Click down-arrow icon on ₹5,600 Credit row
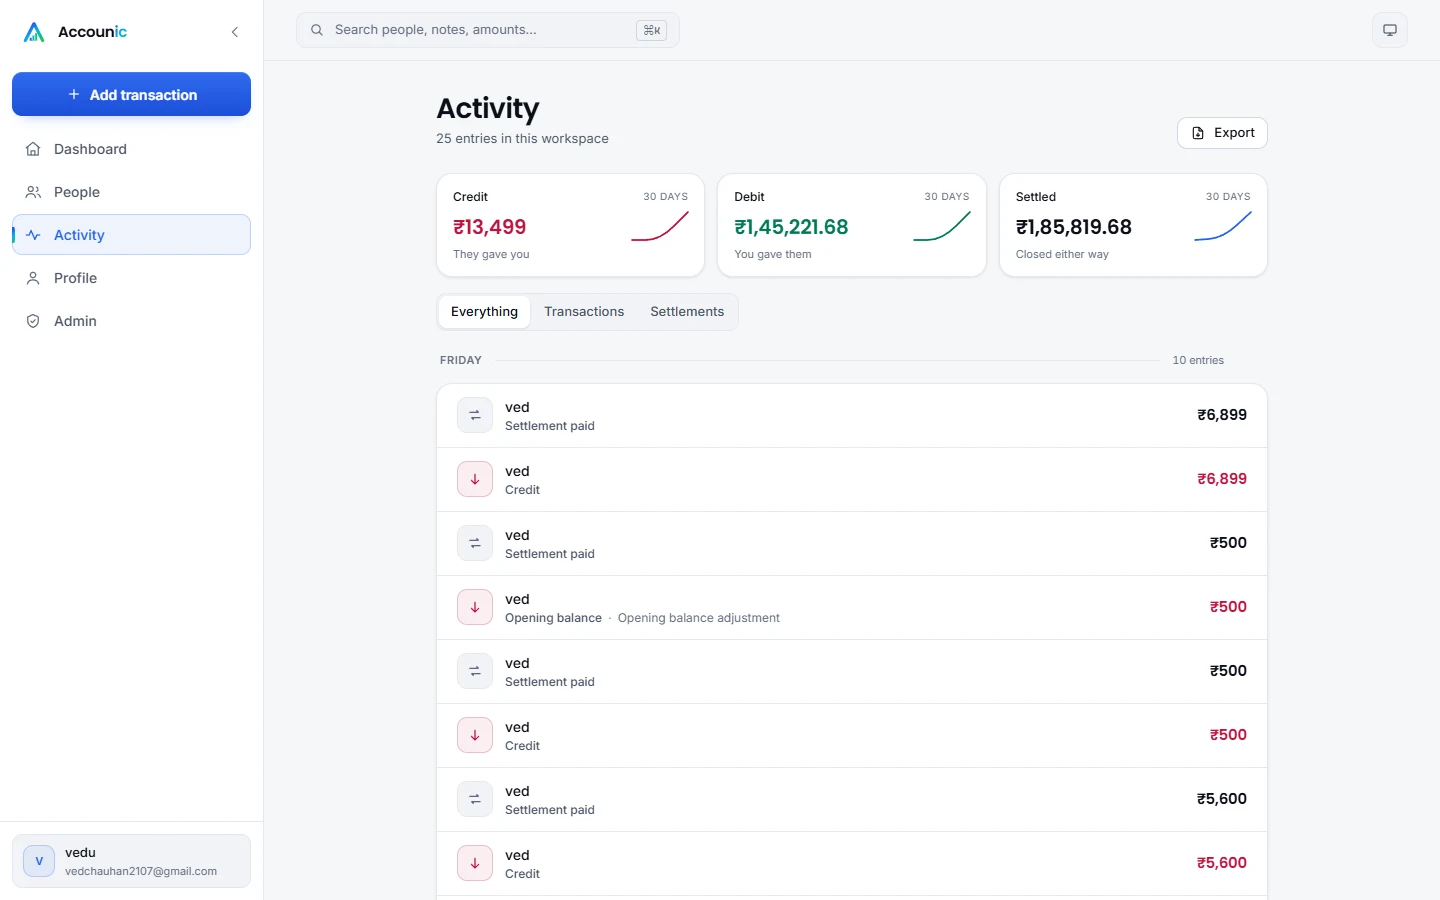The width and height of the screenshot is (1440, 900). click(475, 863)
